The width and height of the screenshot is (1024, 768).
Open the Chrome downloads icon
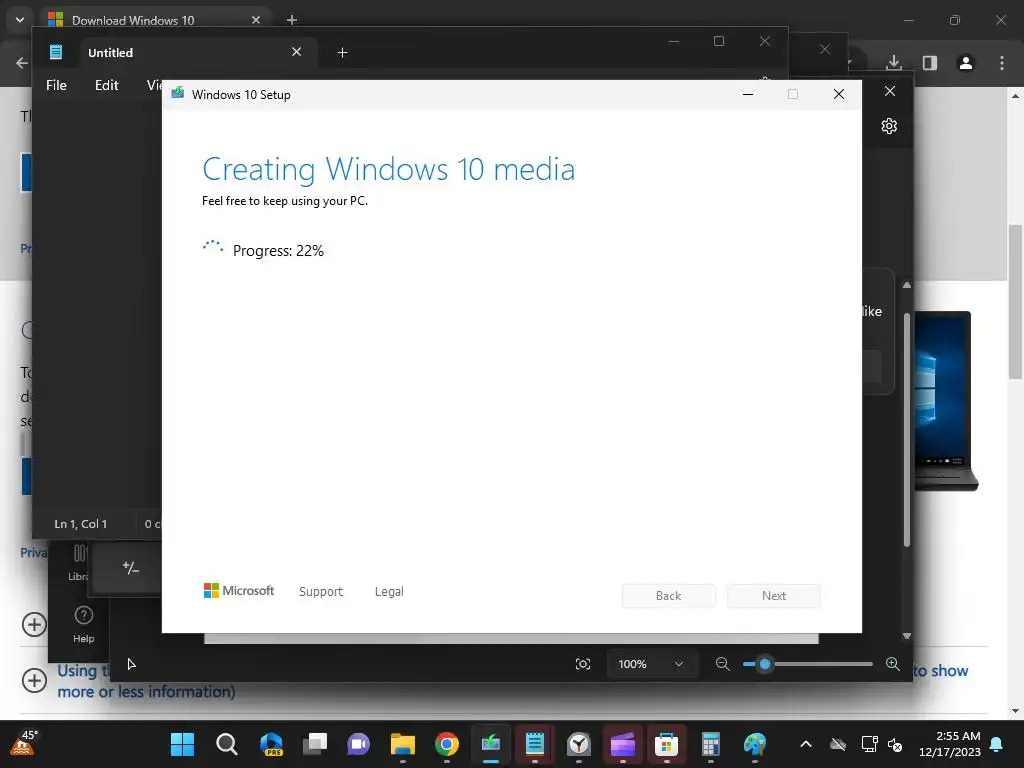(x=894, y=63)
